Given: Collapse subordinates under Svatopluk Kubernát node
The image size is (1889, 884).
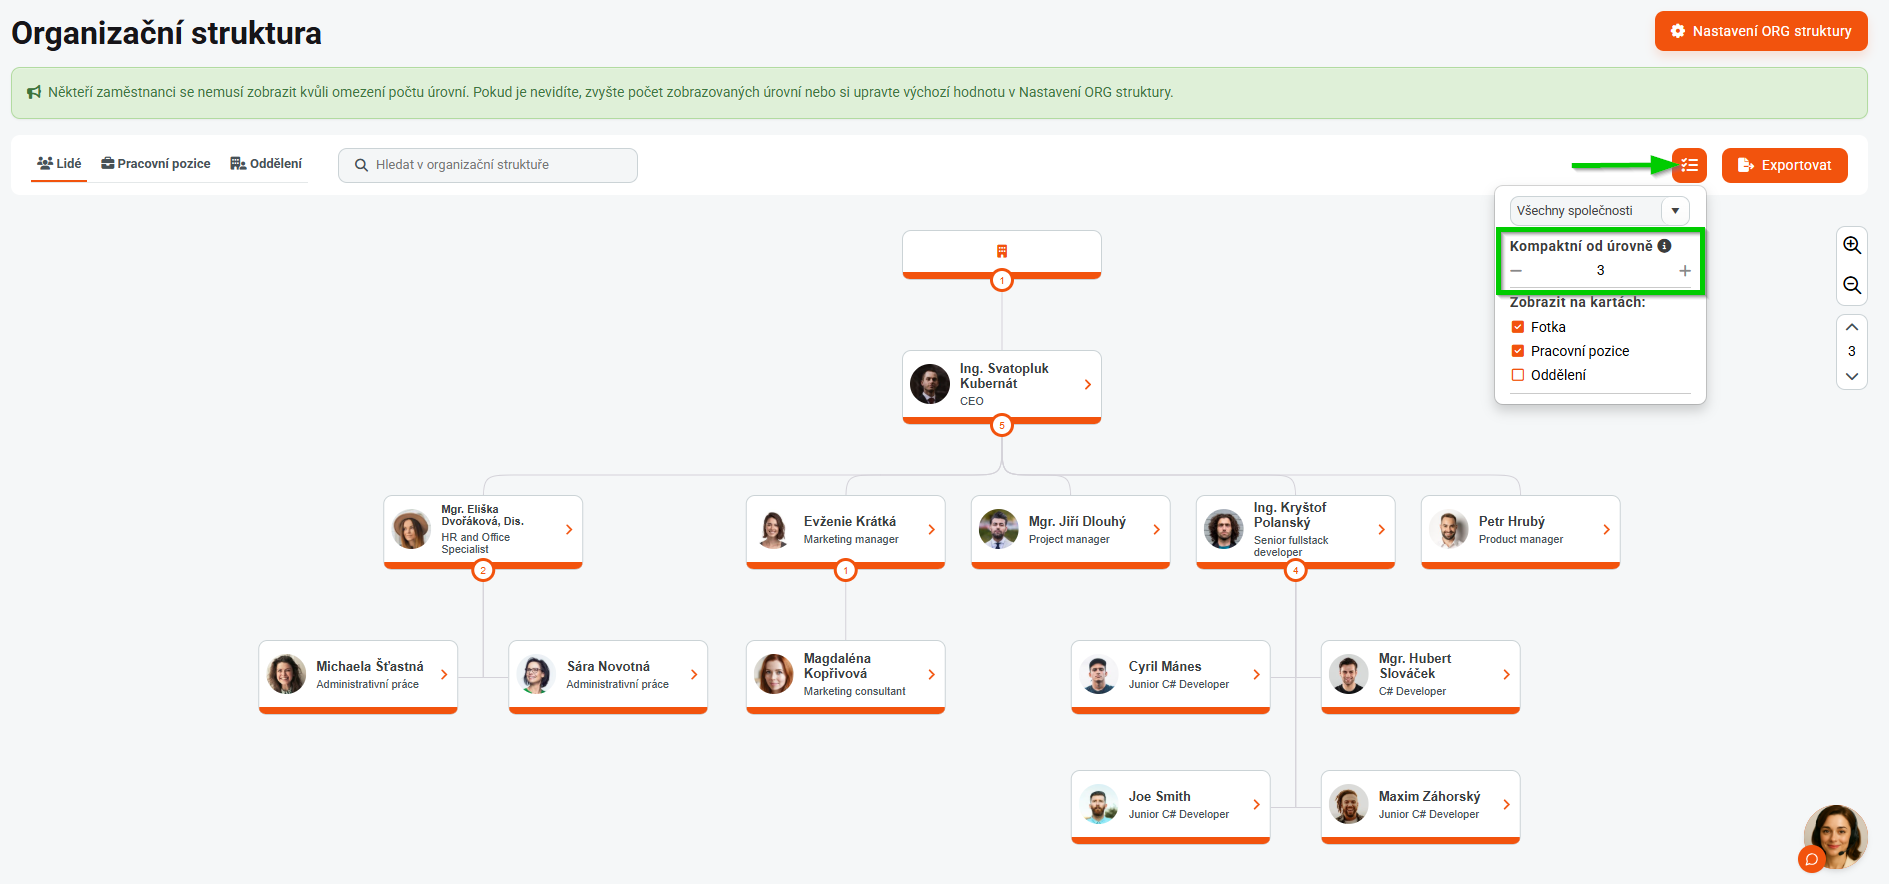Looking at the screenshot, I should tap(1002, 425).
